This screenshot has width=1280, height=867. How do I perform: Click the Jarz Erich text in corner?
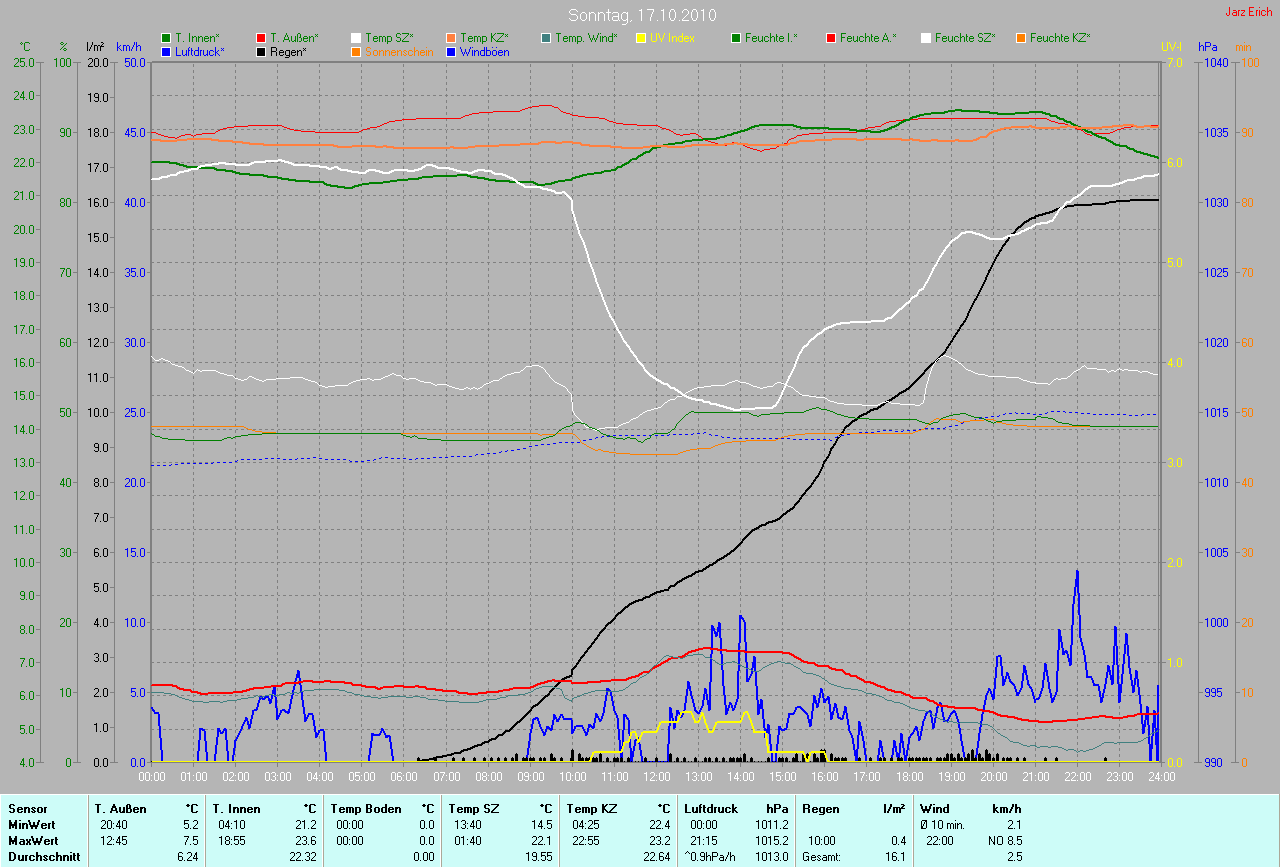(1248, 12)
